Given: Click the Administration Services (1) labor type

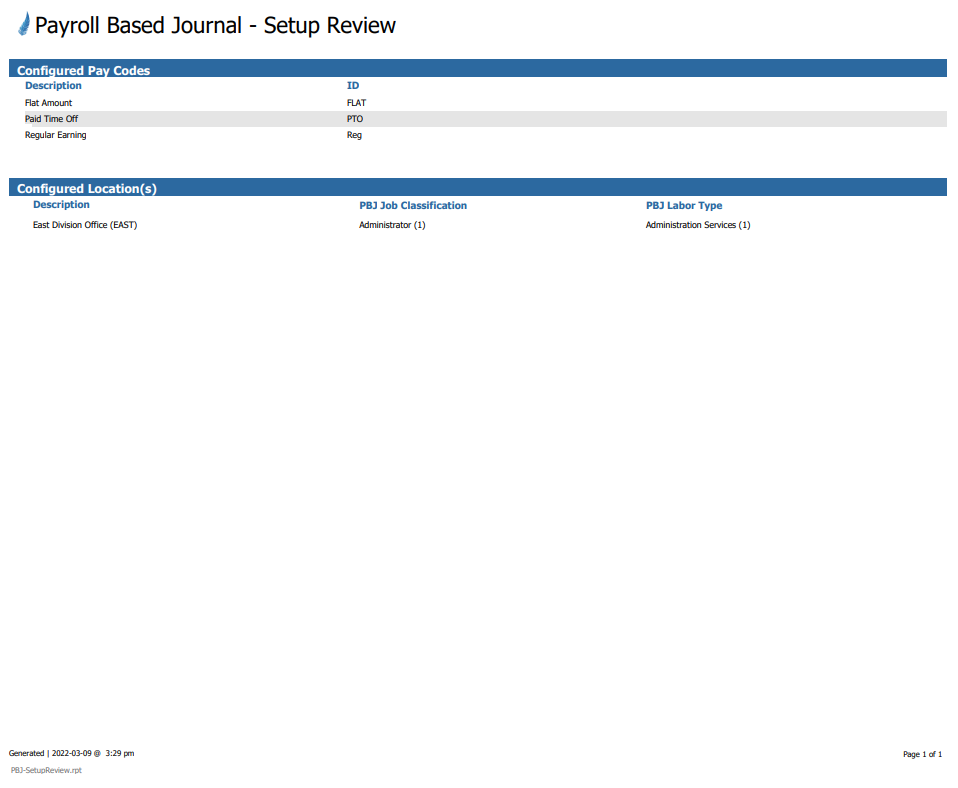Looking at the screenshot, I should pos(698,225).
